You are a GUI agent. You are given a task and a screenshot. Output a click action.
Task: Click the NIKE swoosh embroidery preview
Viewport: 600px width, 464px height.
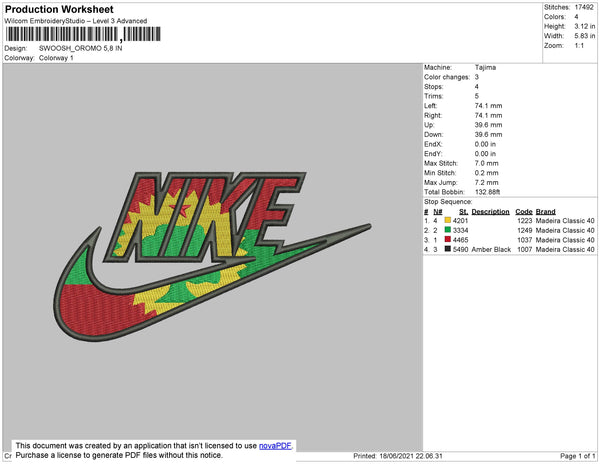[212, 256]
